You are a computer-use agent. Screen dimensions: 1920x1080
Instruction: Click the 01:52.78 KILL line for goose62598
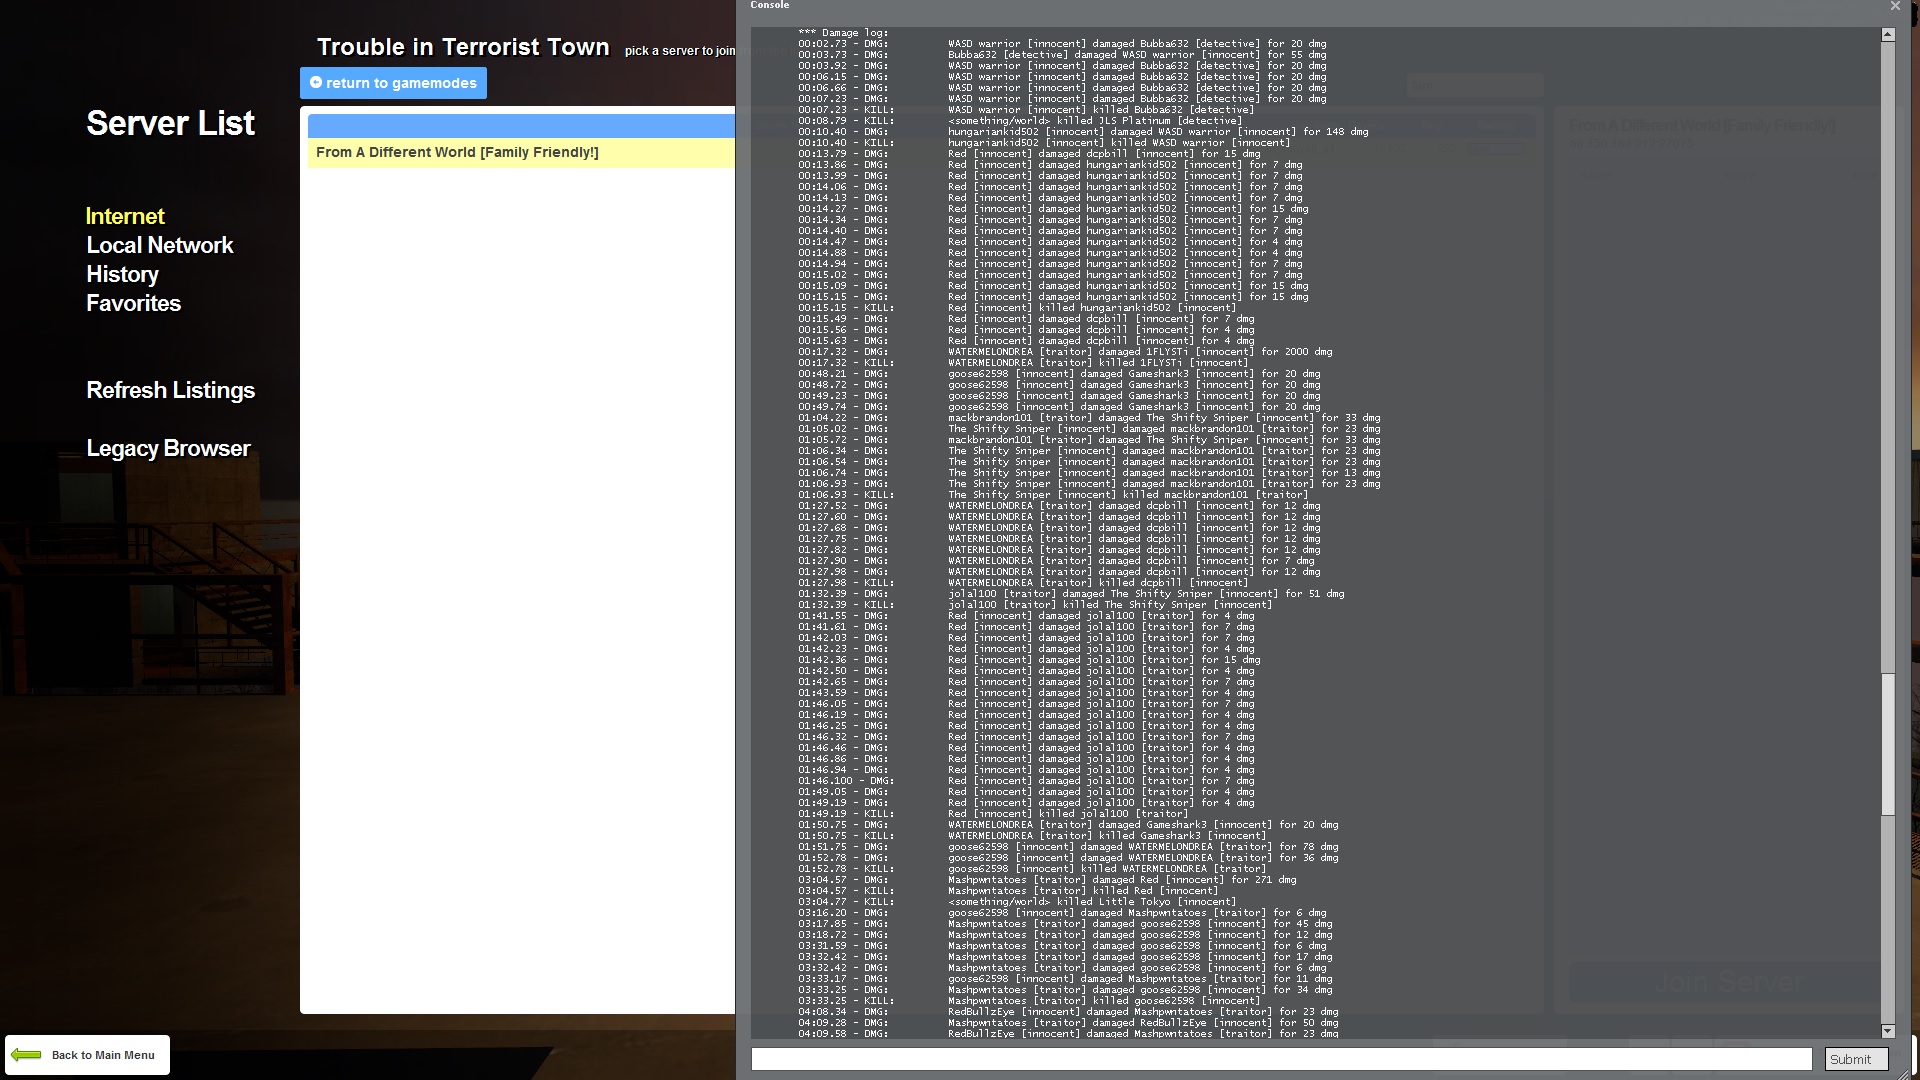click(x=1032, y=869)
